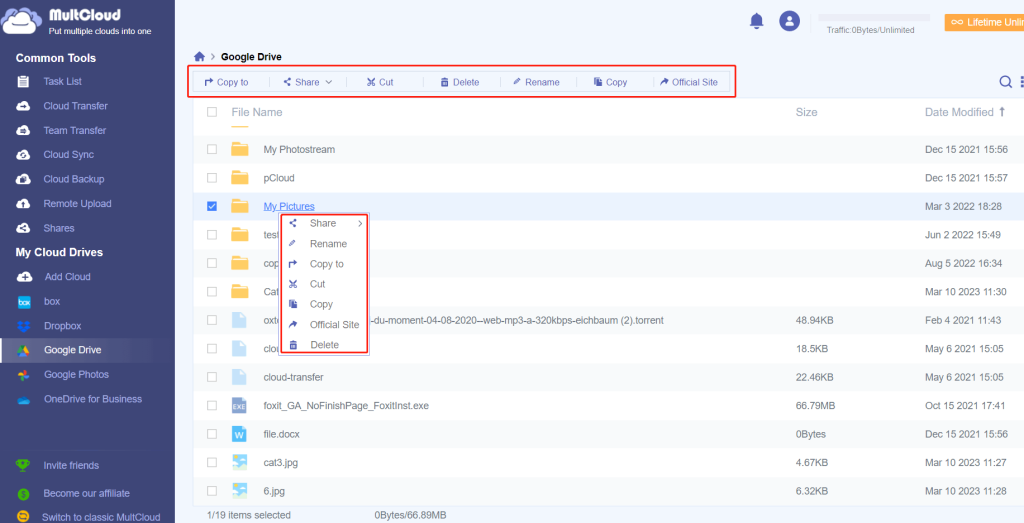Click Size column header
This screenshot has height=523, width=1024.
click(807, 112)
